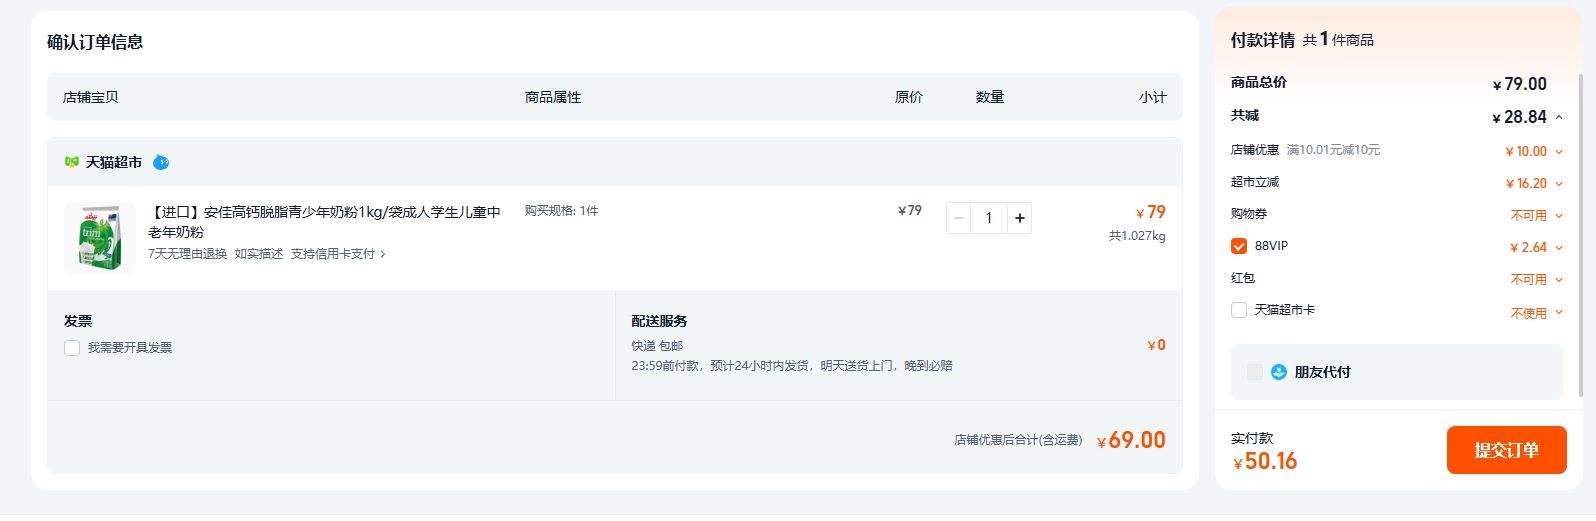
Task: Collapse the 共减 ¥28.84 discount breakdown
Action: click(x=1559, y=117)
